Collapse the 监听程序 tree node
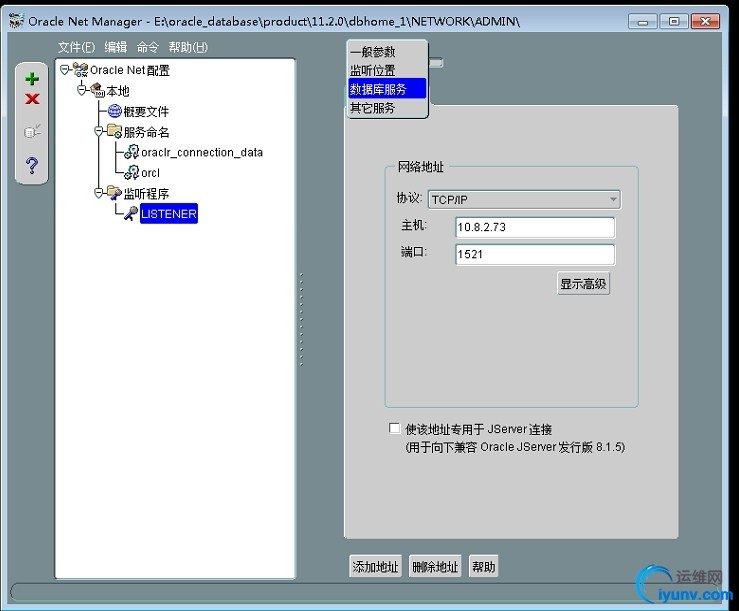Screen dimensions: 739x611 pyautogui.click(x=99, y=193)
